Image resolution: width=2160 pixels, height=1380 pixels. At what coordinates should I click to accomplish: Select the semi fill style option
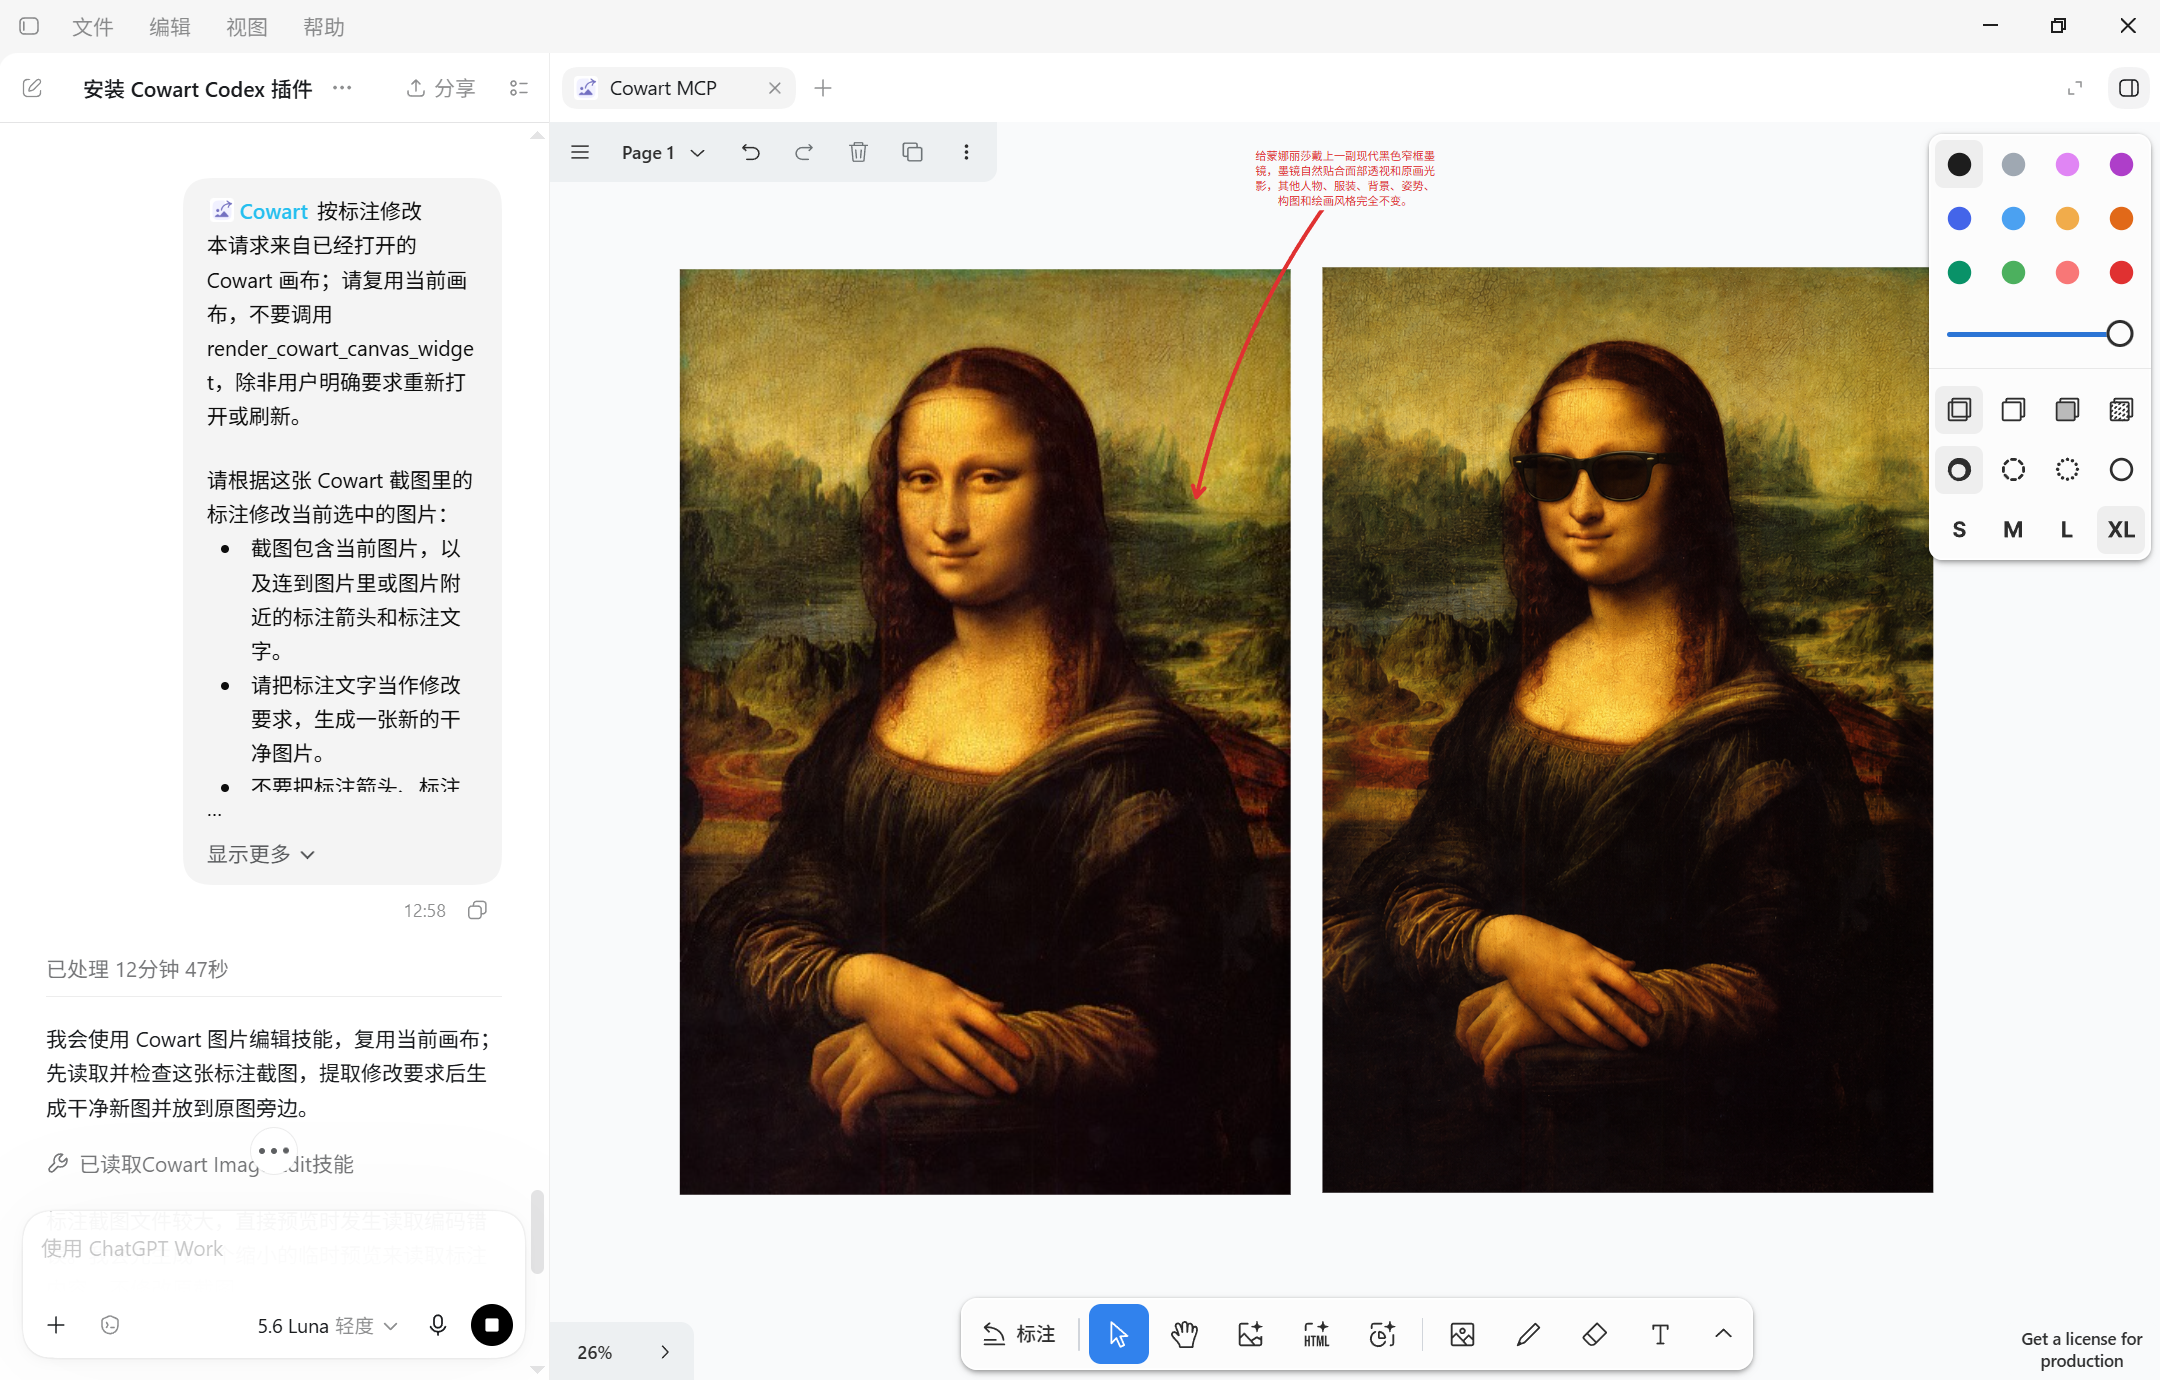pos(2013,410)
